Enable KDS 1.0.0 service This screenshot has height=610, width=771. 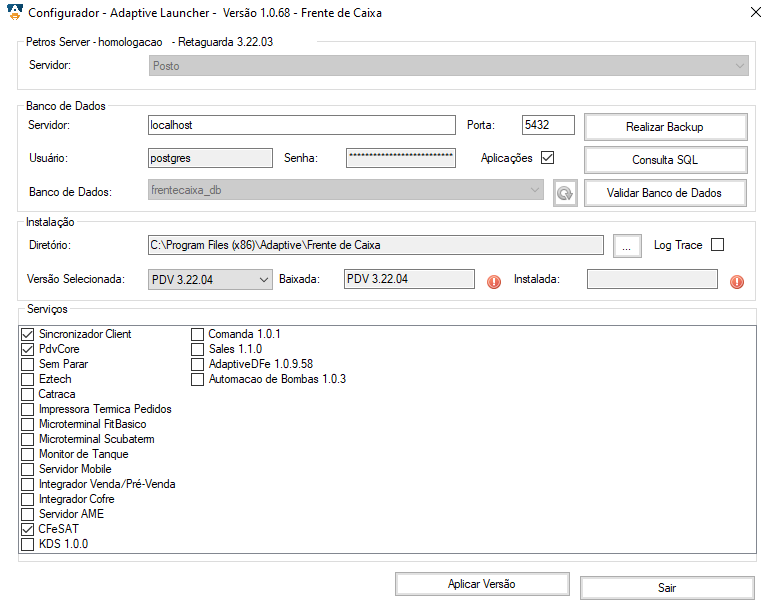click(x=28, y=544)
